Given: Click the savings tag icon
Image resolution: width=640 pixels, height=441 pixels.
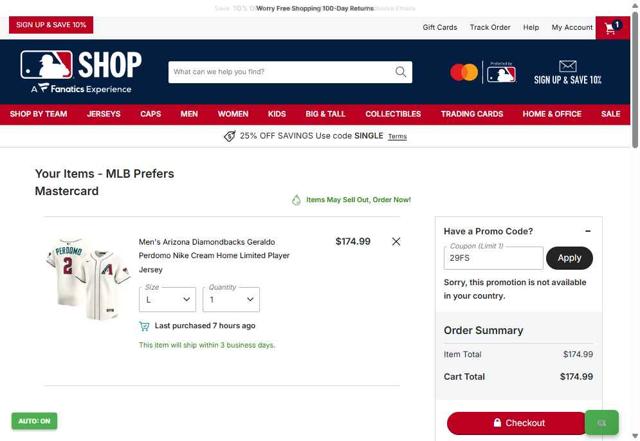Looking at the screenshot, I should (229, 136).
